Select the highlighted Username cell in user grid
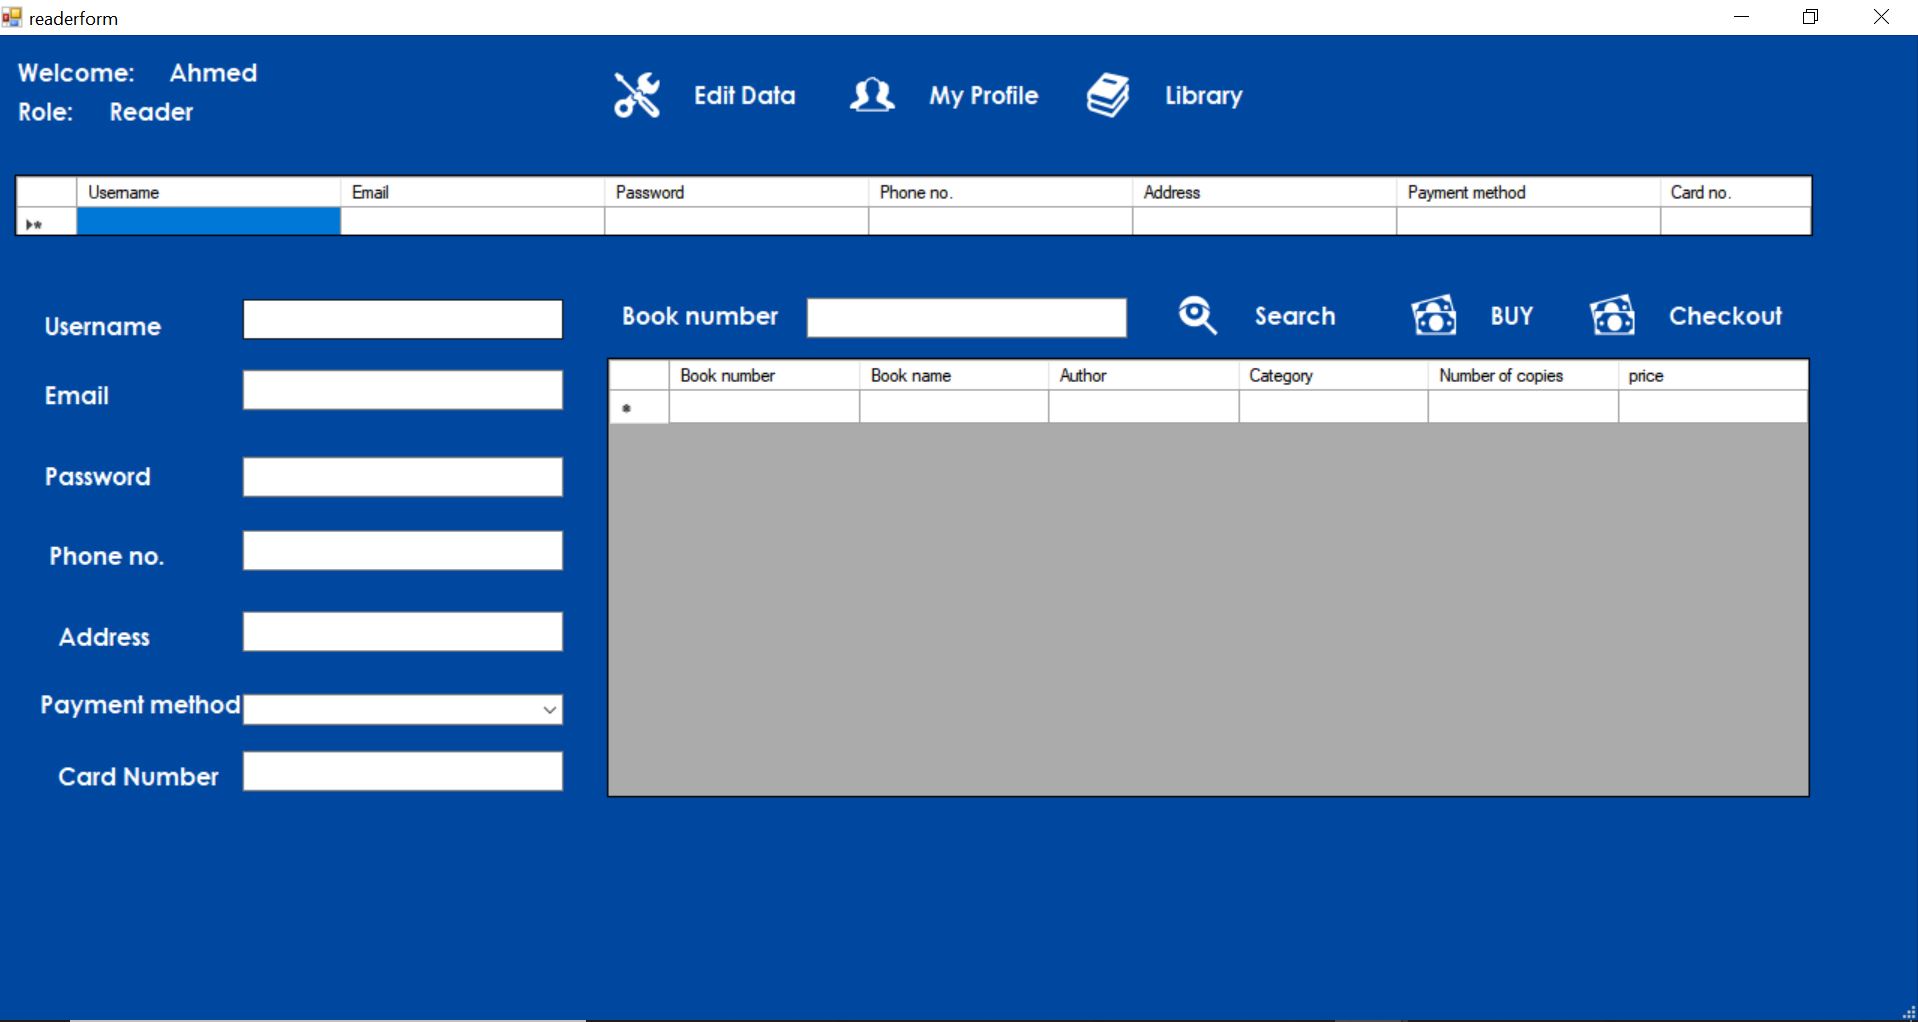 pyautogui.click(x=209, y=221)
